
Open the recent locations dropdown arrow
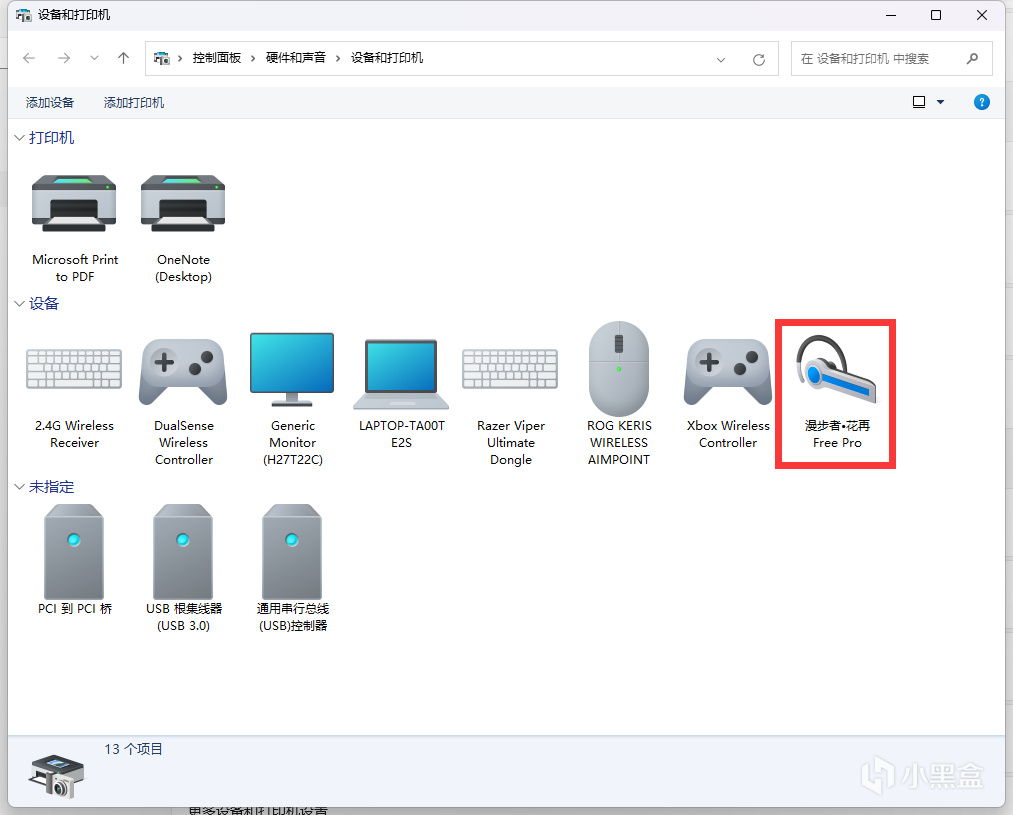[x=94, y=58]
